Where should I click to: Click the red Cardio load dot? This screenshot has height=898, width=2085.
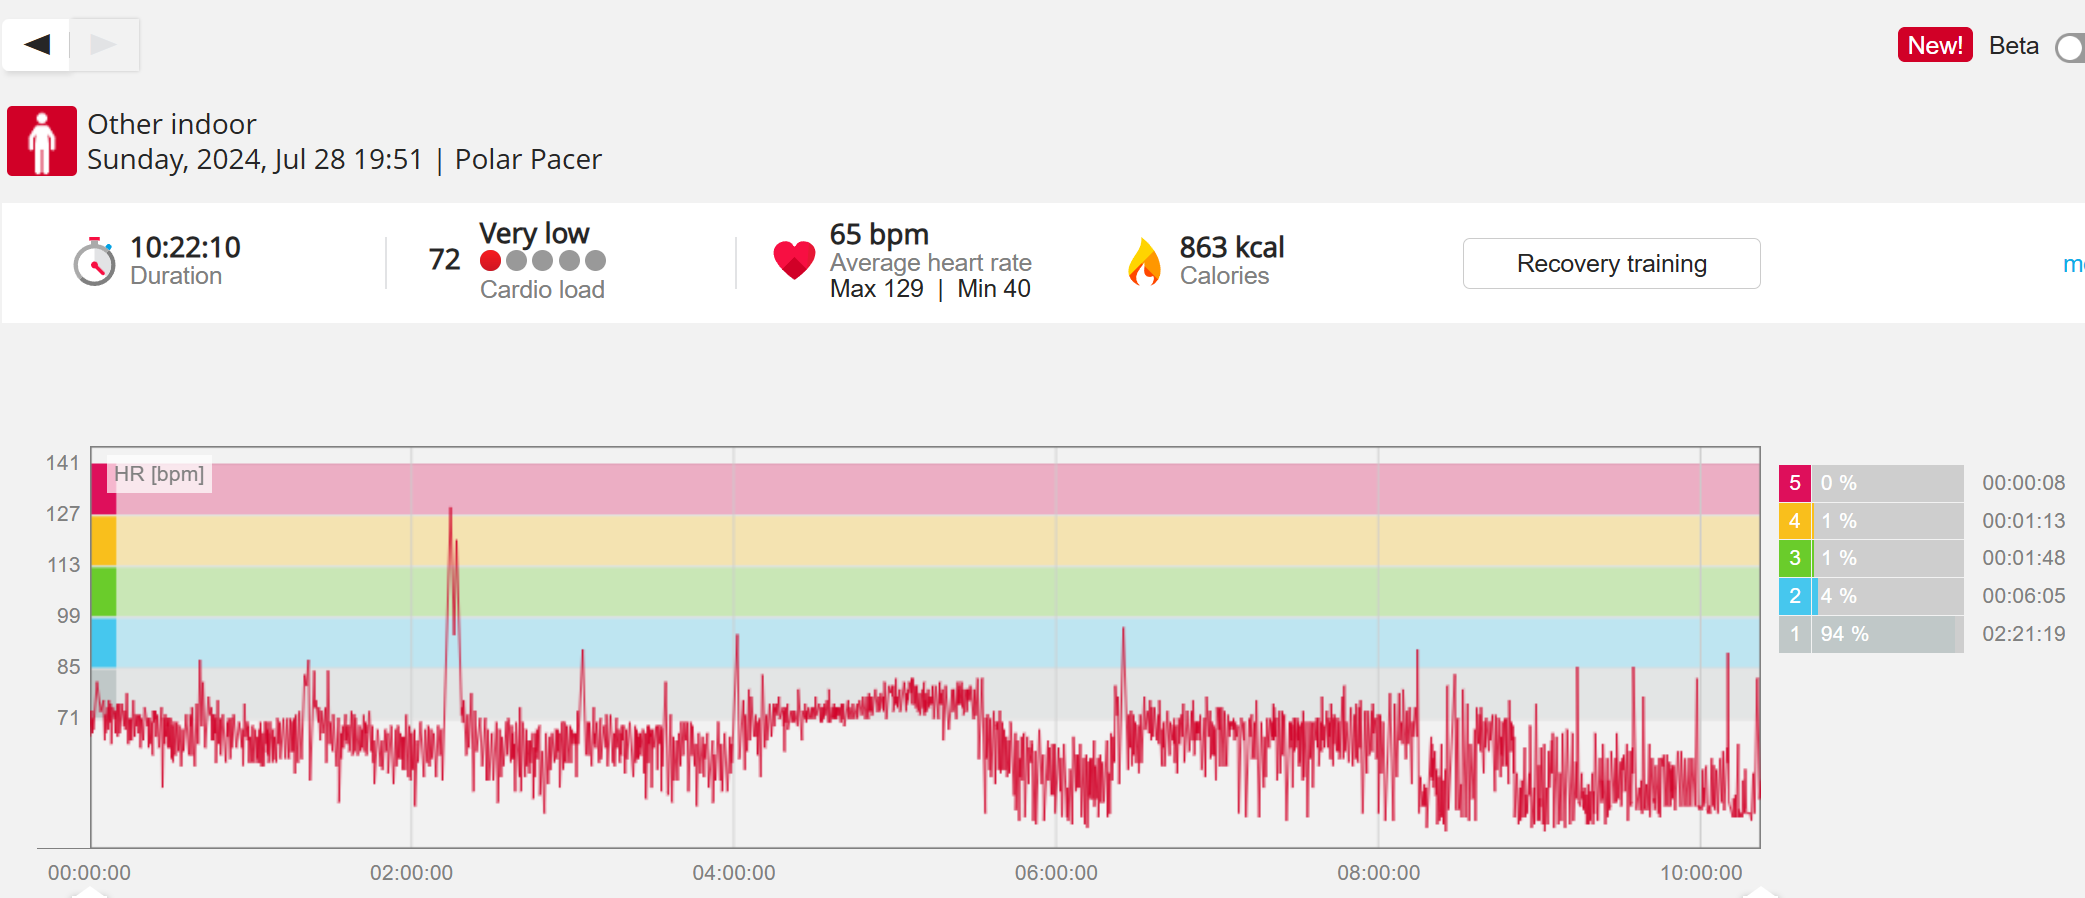490,261
